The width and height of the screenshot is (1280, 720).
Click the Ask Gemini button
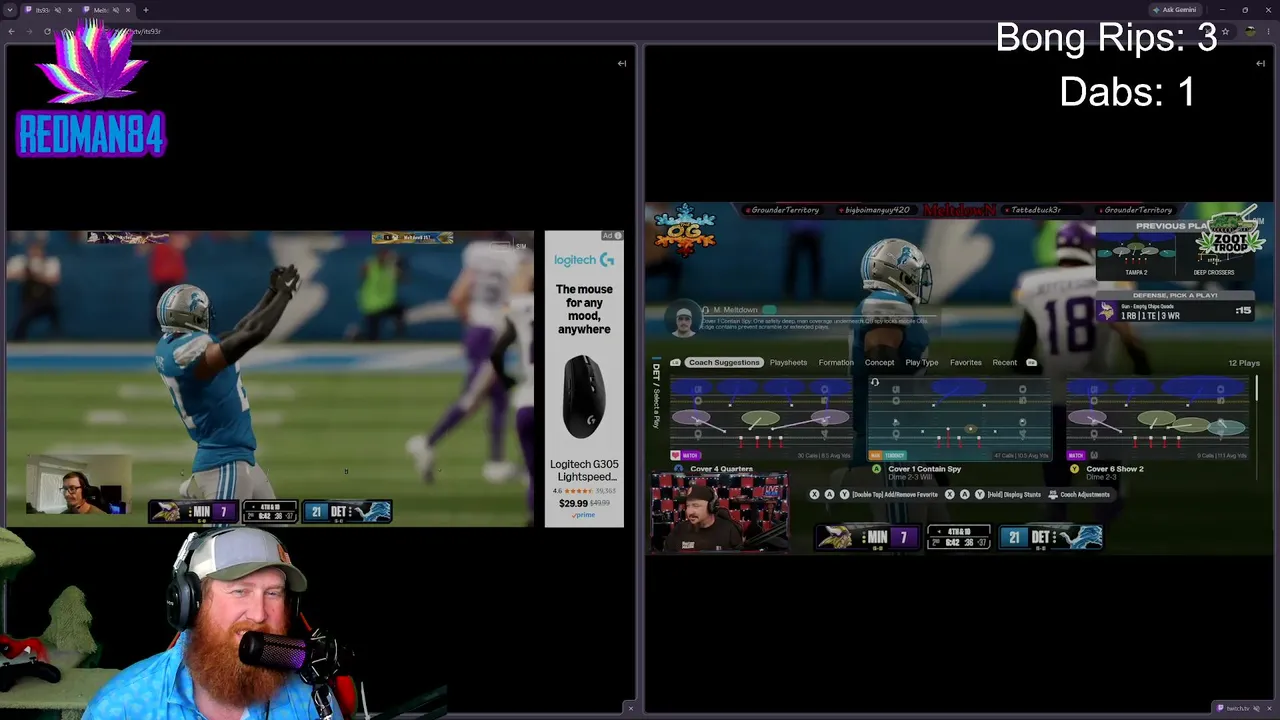pos(1174,10)
